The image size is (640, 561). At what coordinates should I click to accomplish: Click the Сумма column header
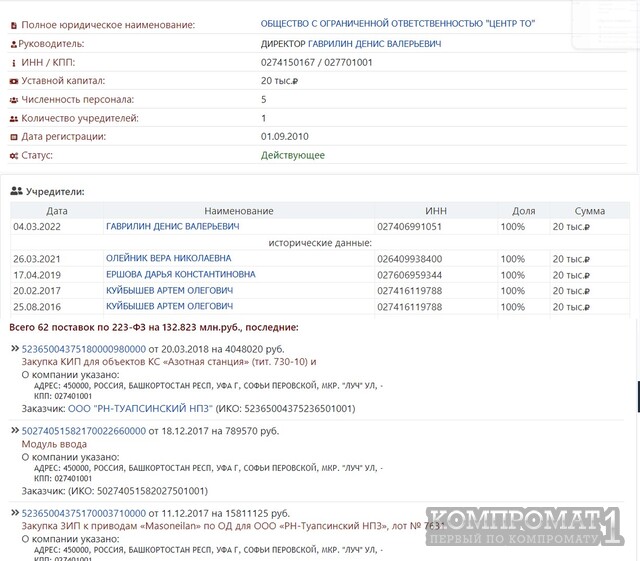[589, 211]
